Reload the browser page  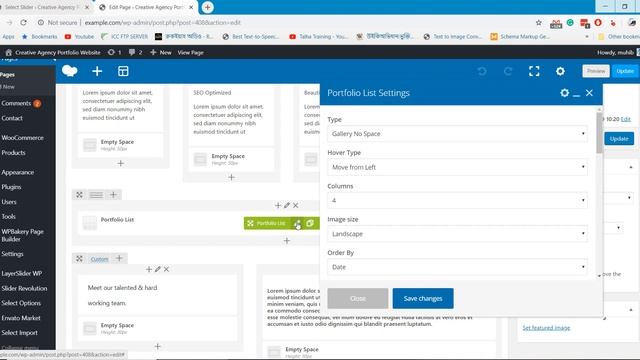tap(23, 22)
